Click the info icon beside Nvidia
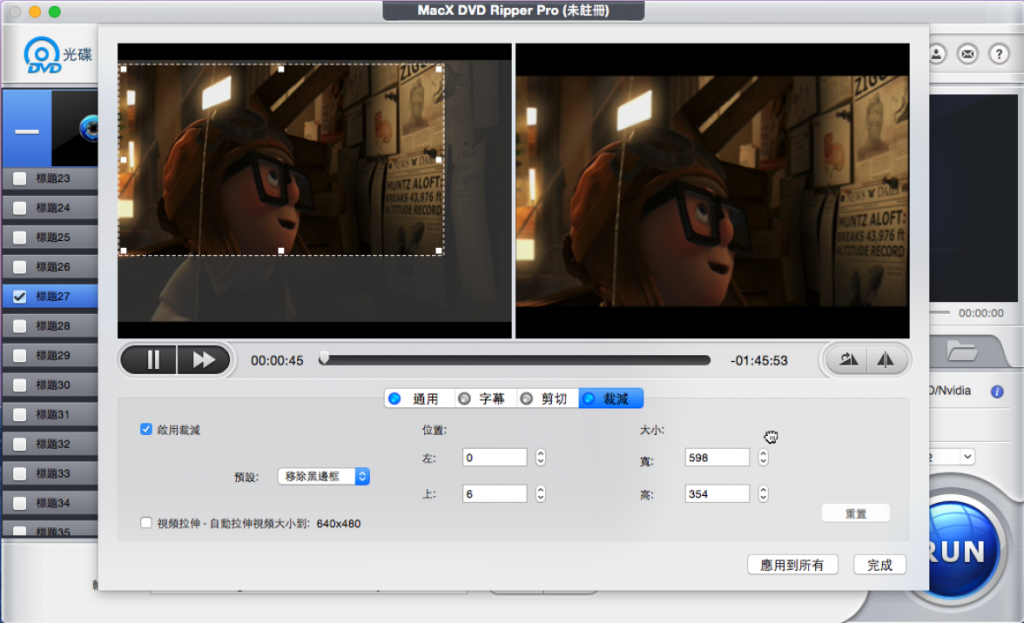This screenshot has width=1024, height=623. click(997, 391)
